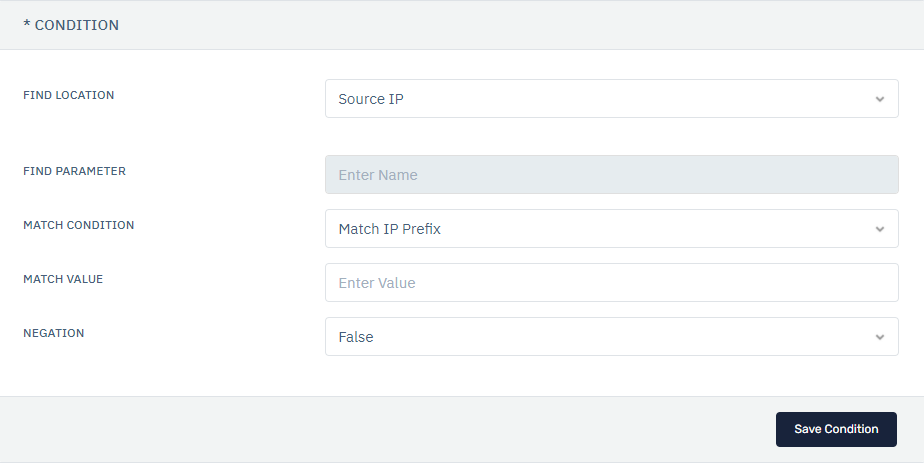This screenshot has height=464, width=924.
Task: Click the chevron arrow in Negation field
Action: 880,337
